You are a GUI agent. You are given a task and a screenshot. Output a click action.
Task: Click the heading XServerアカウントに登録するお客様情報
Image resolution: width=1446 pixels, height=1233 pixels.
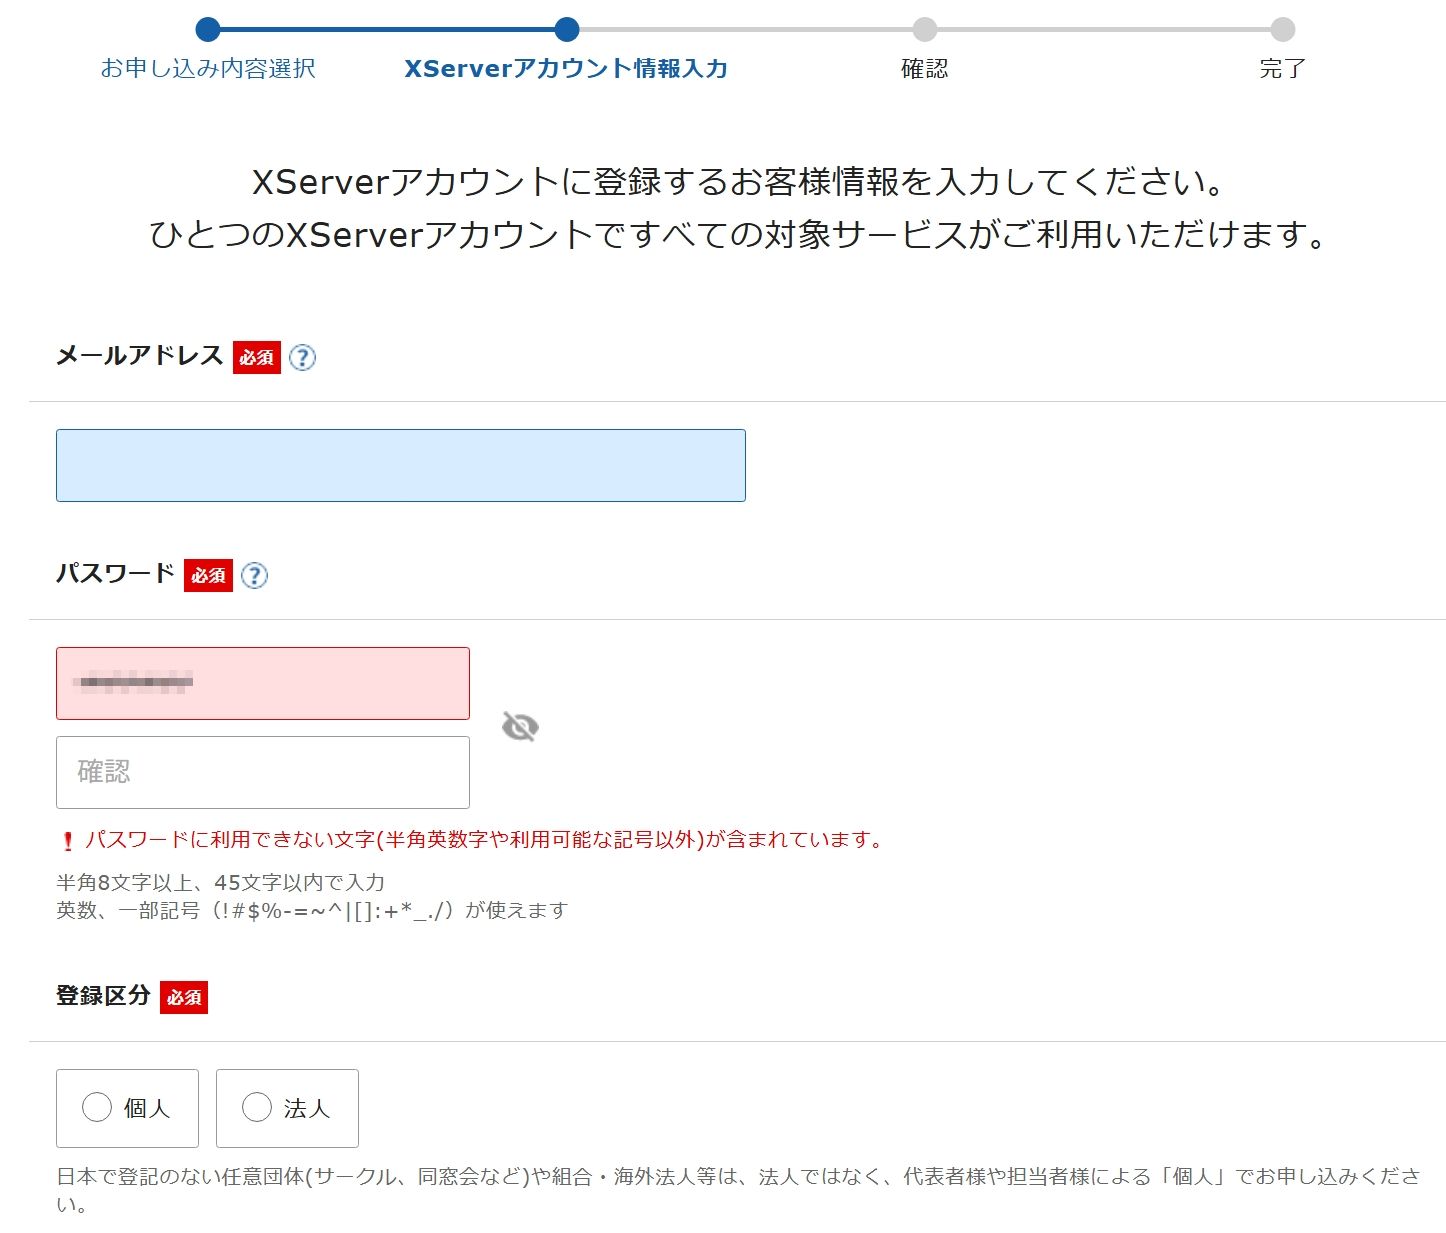click(x=738, y=182)
